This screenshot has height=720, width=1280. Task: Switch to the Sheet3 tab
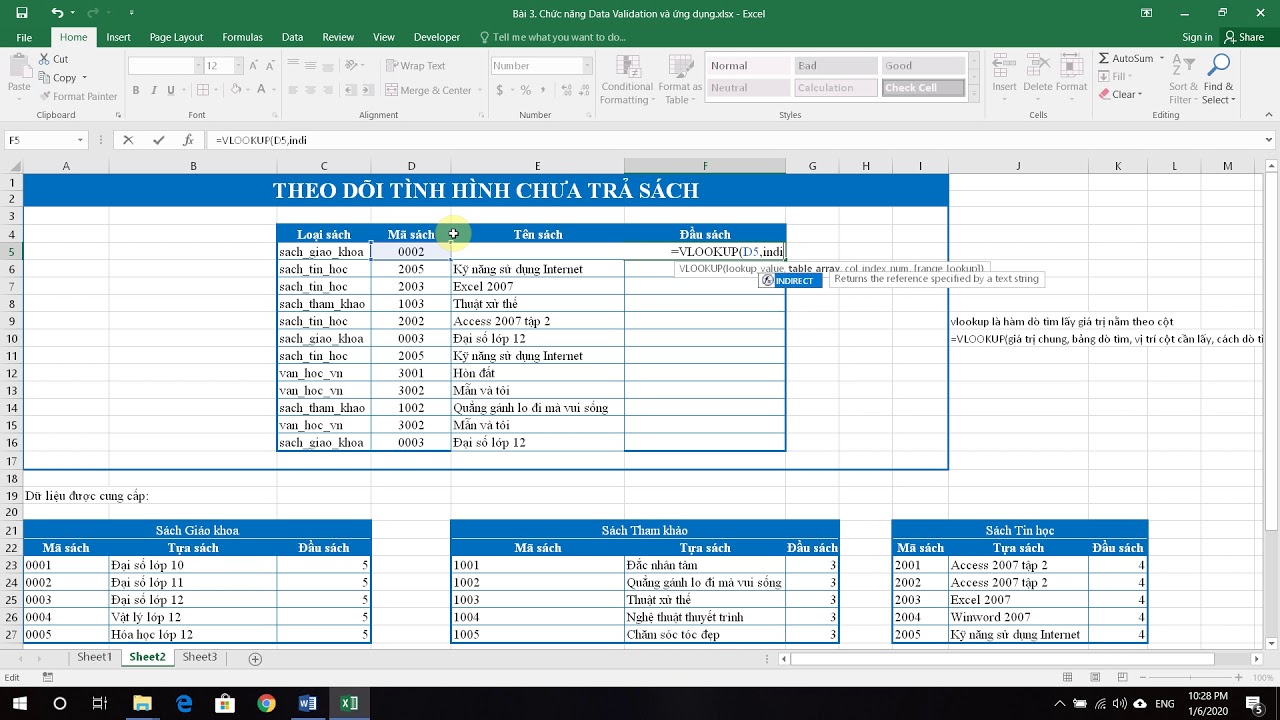pyautogui.click(x=199, y=657)
